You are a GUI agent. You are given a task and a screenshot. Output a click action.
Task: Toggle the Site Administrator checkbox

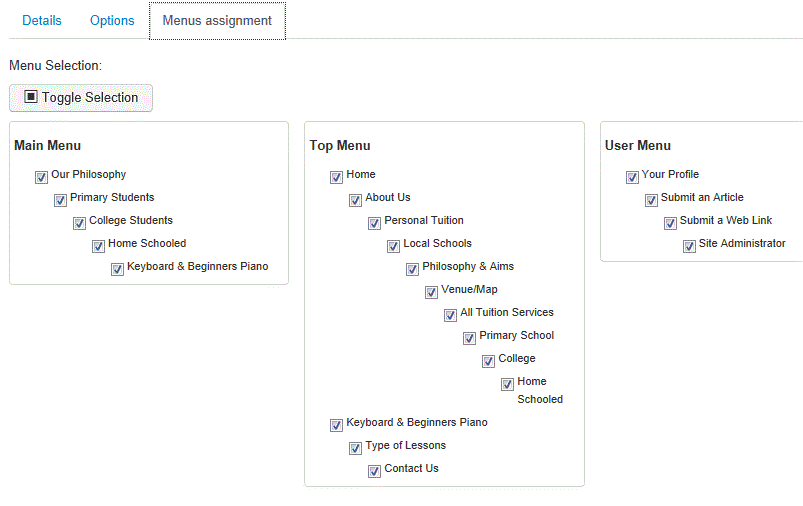click(x=689, y=246)
